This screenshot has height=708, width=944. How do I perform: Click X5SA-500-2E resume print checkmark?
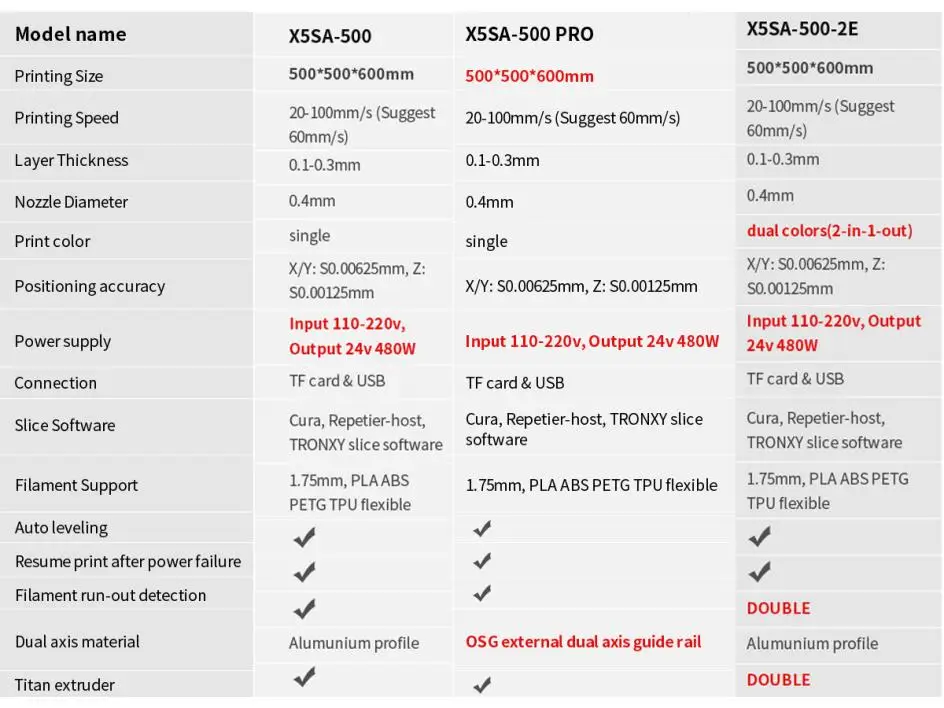click(x=760, y=572)
